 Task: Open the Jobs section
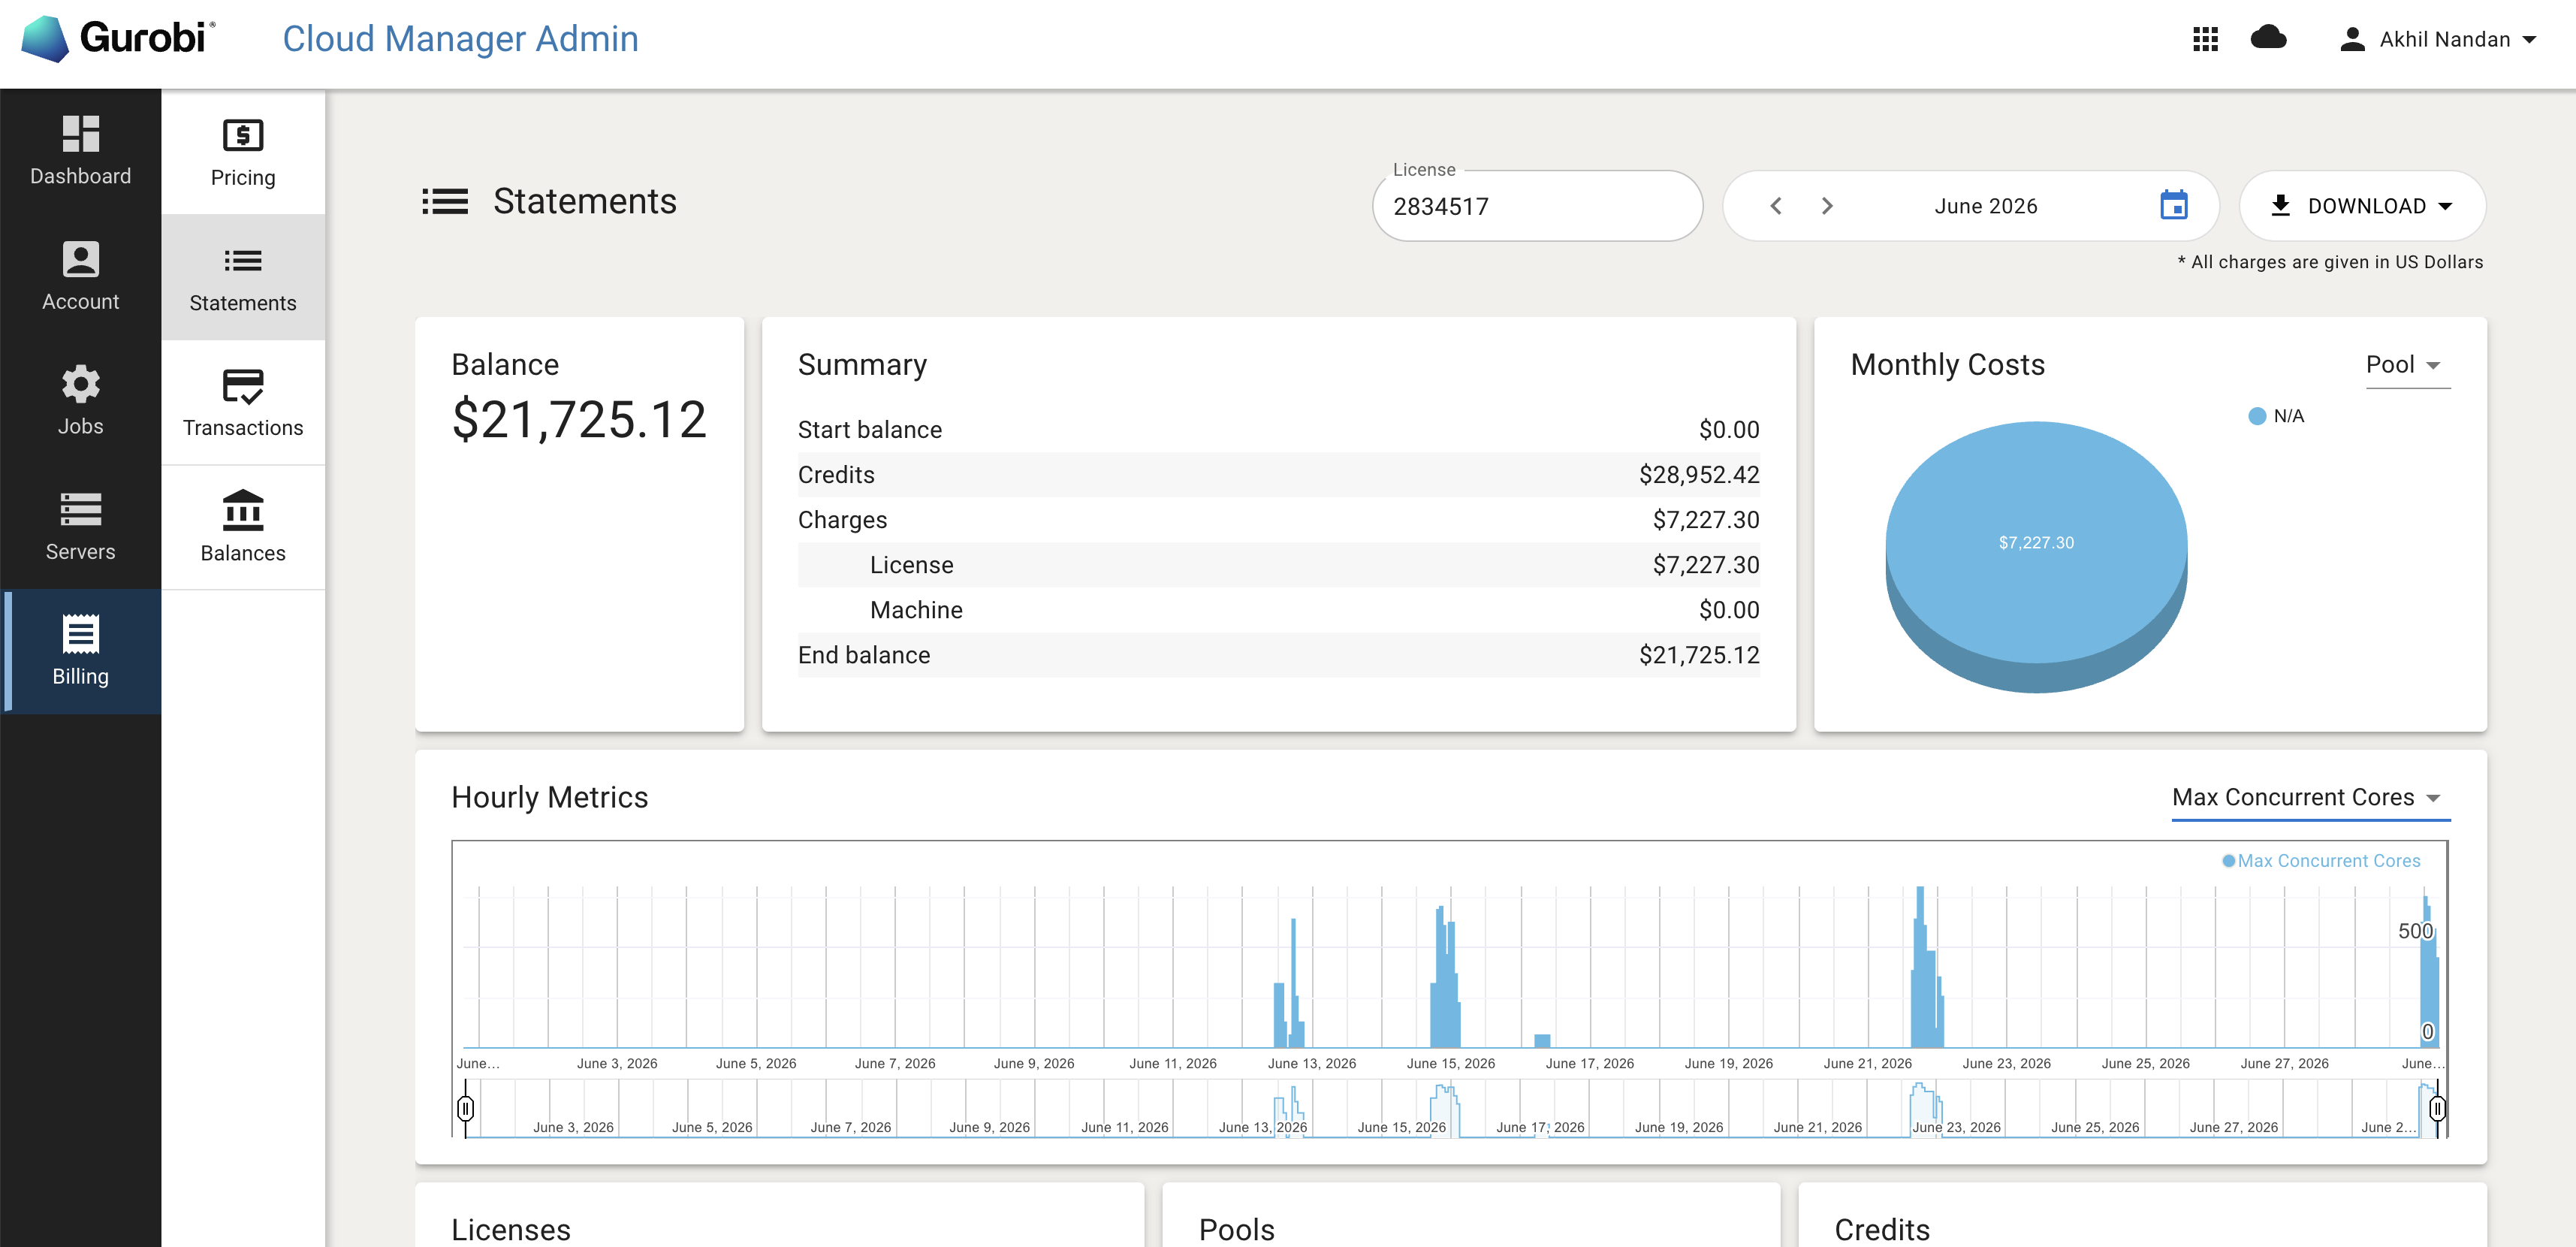click(80, 401)
